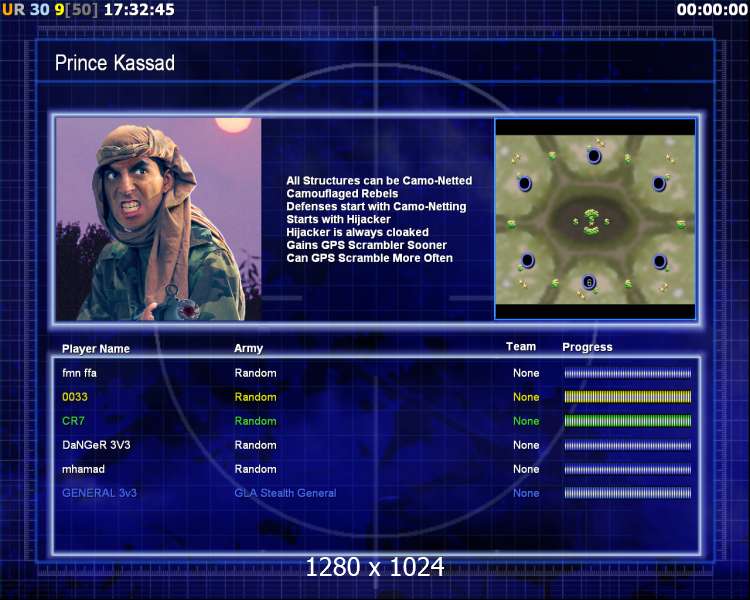Click the 17:32:45 clock display

click(139, 9)
